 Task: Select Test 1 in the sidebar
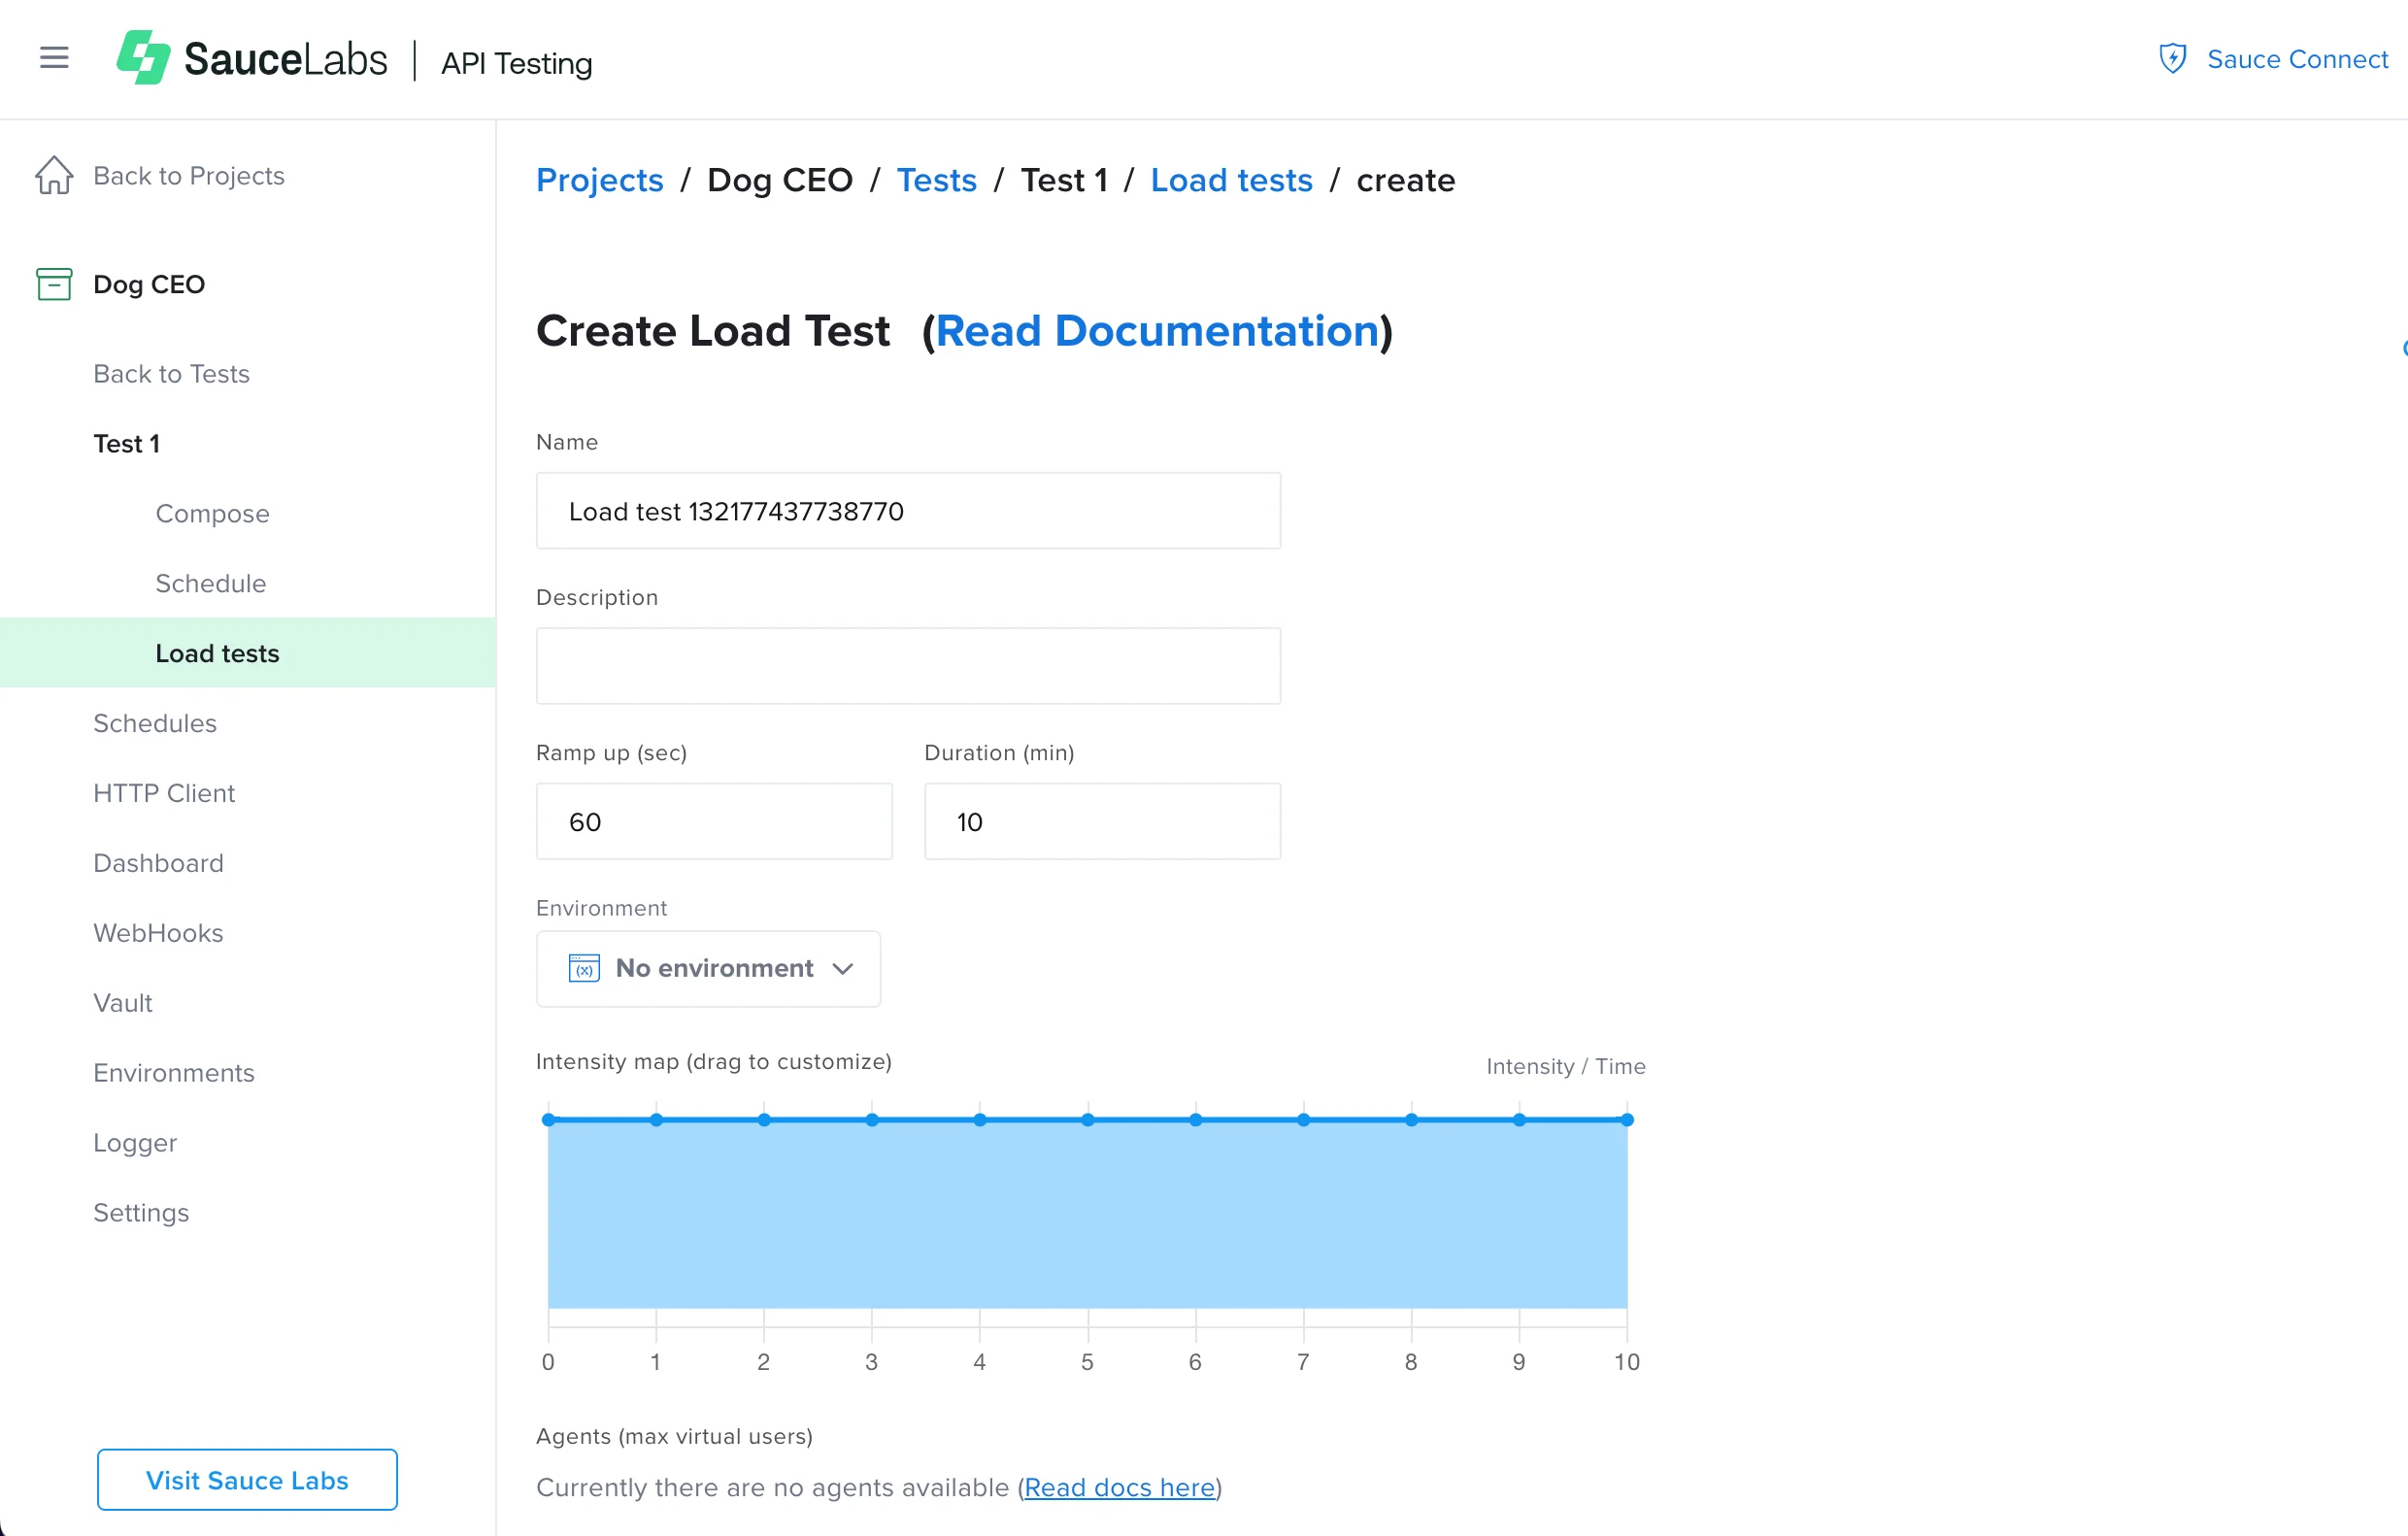tap(126, 443)
